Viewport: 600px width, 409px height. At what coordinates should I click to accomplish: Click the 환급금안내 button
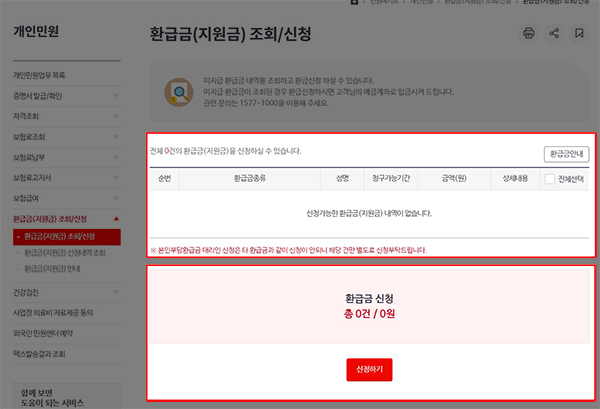click(x=566, y=154)
